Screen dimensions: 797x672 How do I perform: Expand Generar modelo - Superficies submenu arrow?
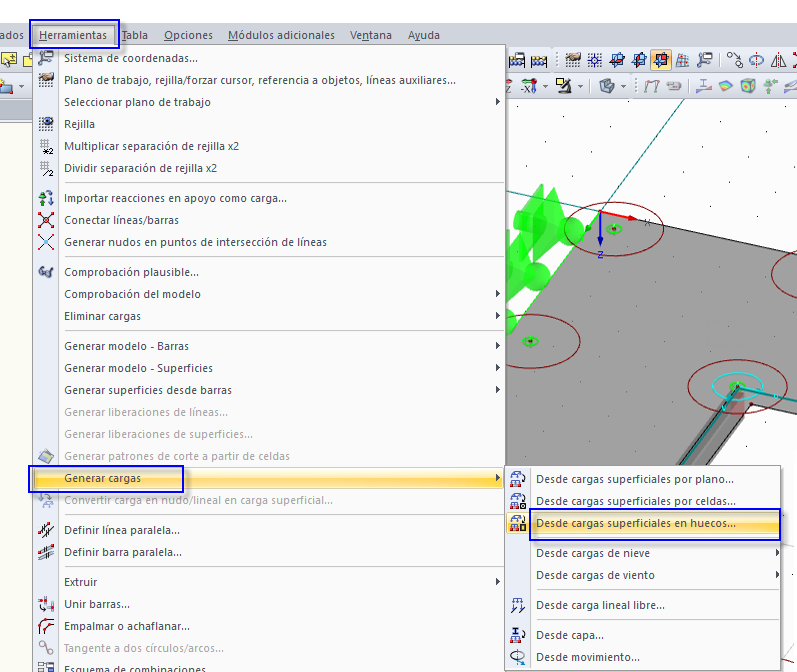pos(498,368)
